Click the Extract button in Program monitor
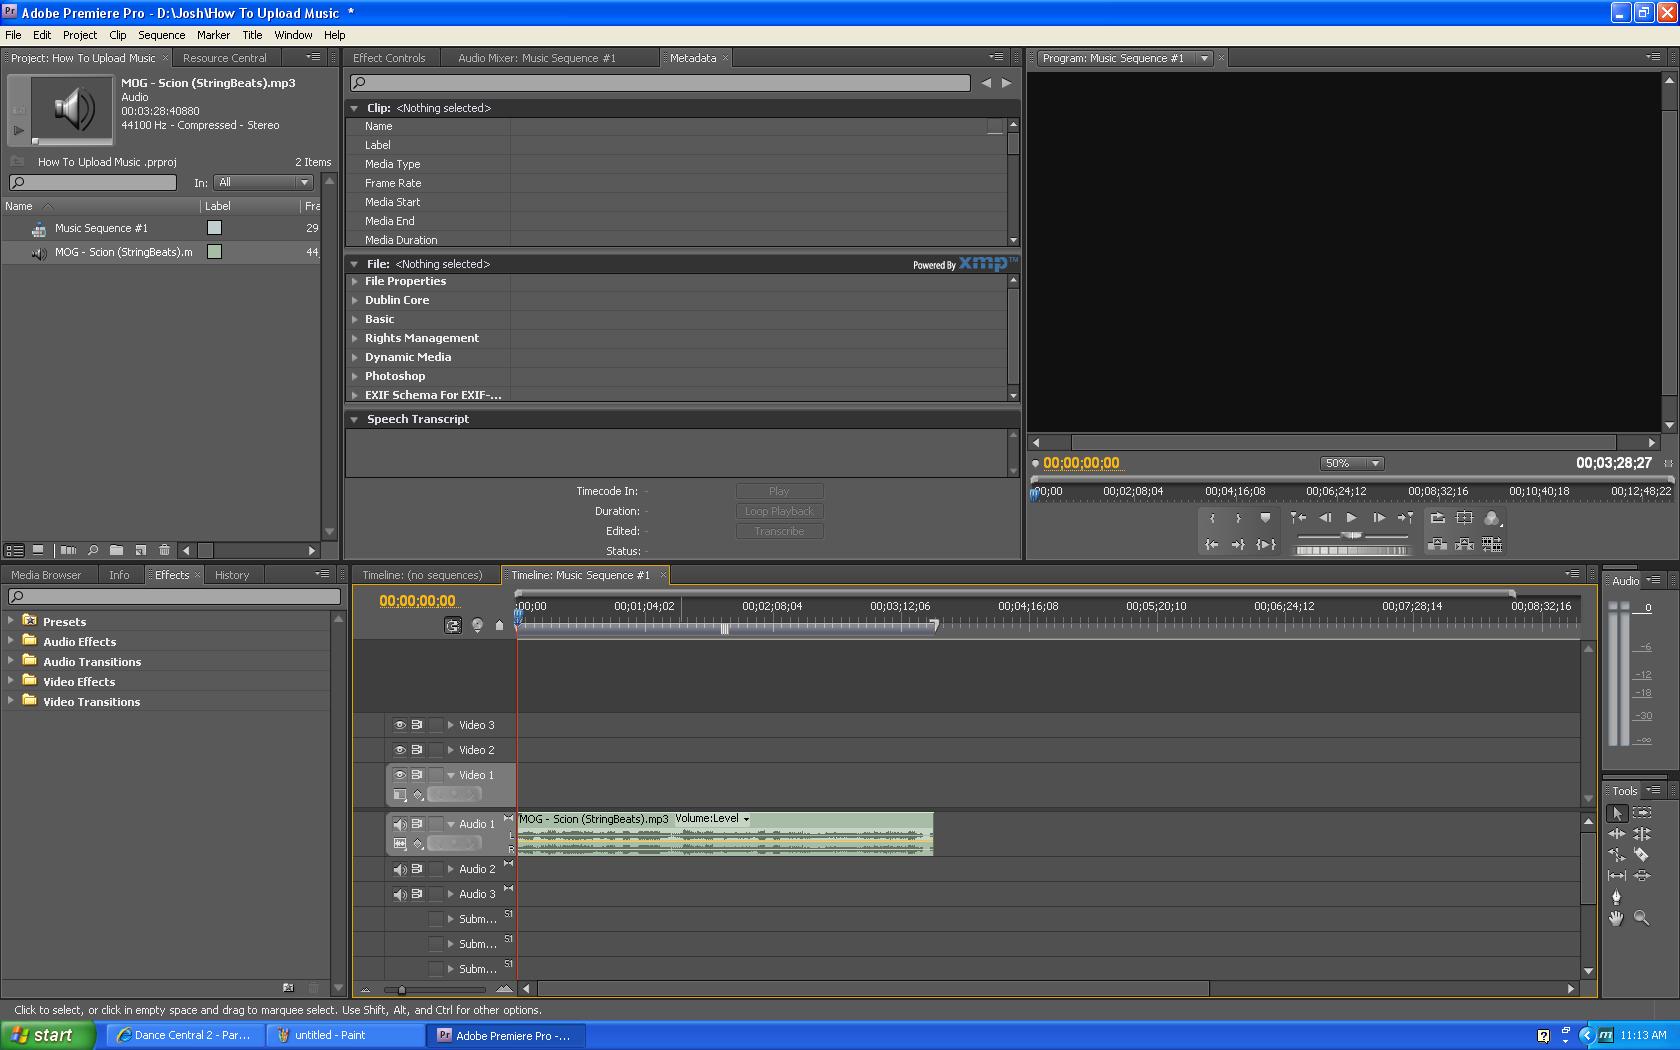 point(1464,544)
